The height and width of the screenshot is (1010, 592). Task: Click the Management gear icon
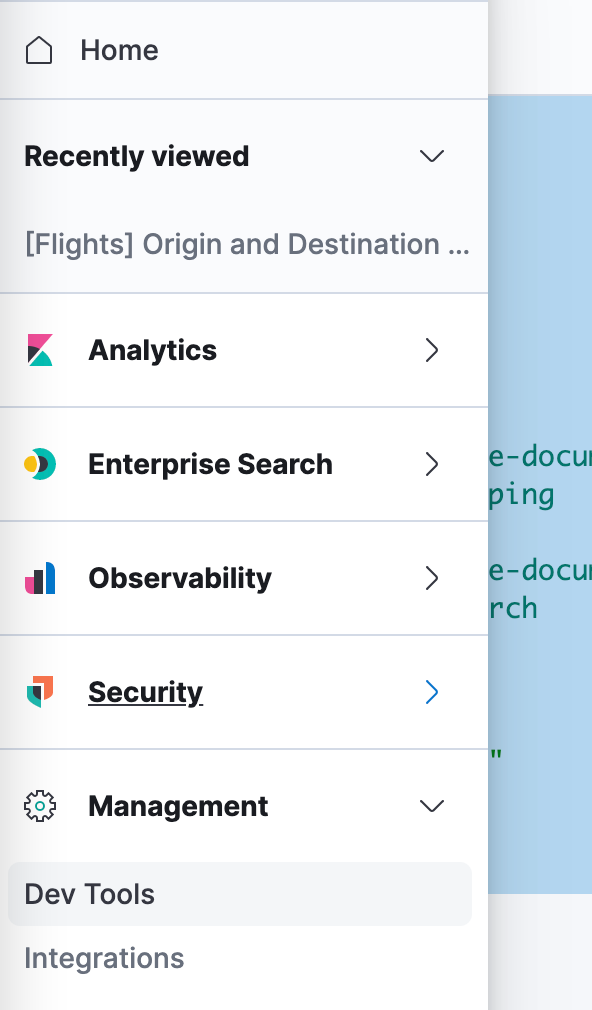pyautogui.click(x=40, y=806)
